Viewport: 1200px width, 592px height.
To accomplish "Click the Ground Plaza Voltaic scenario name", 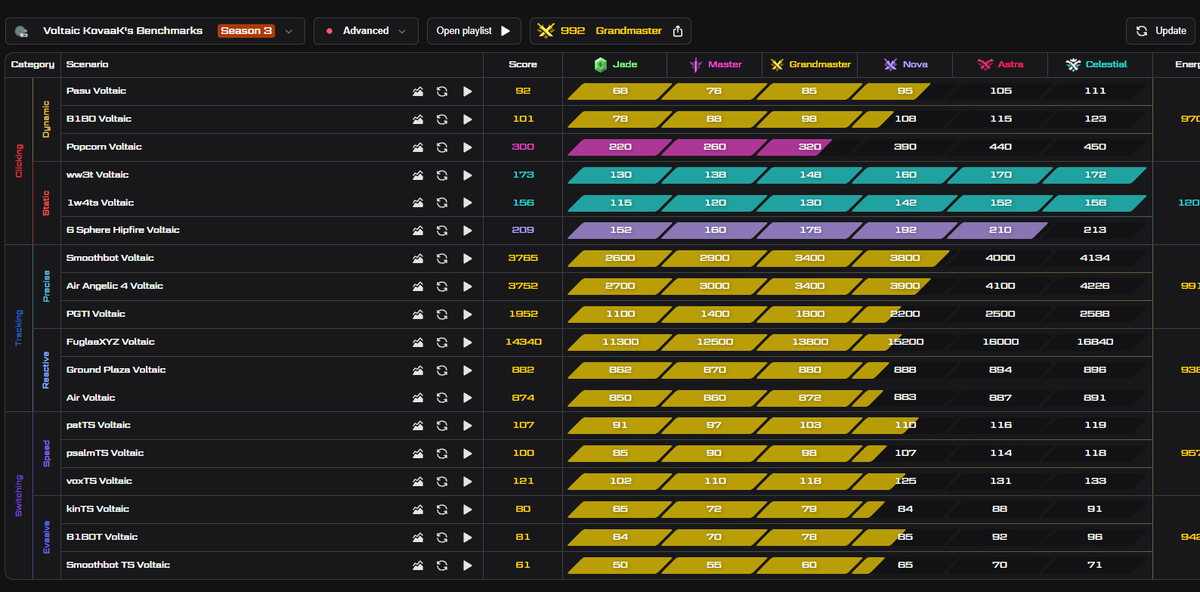I will (x=116, y=370).
